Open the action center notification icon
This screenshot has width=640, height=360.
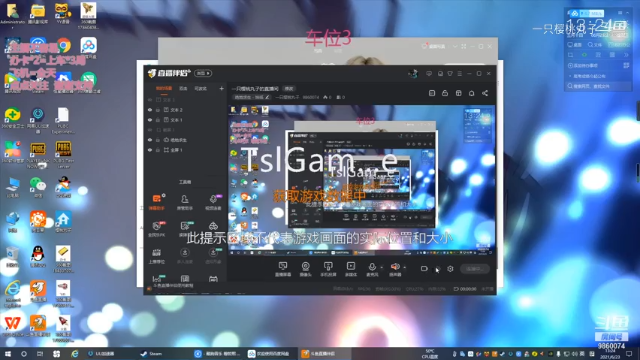629,354
